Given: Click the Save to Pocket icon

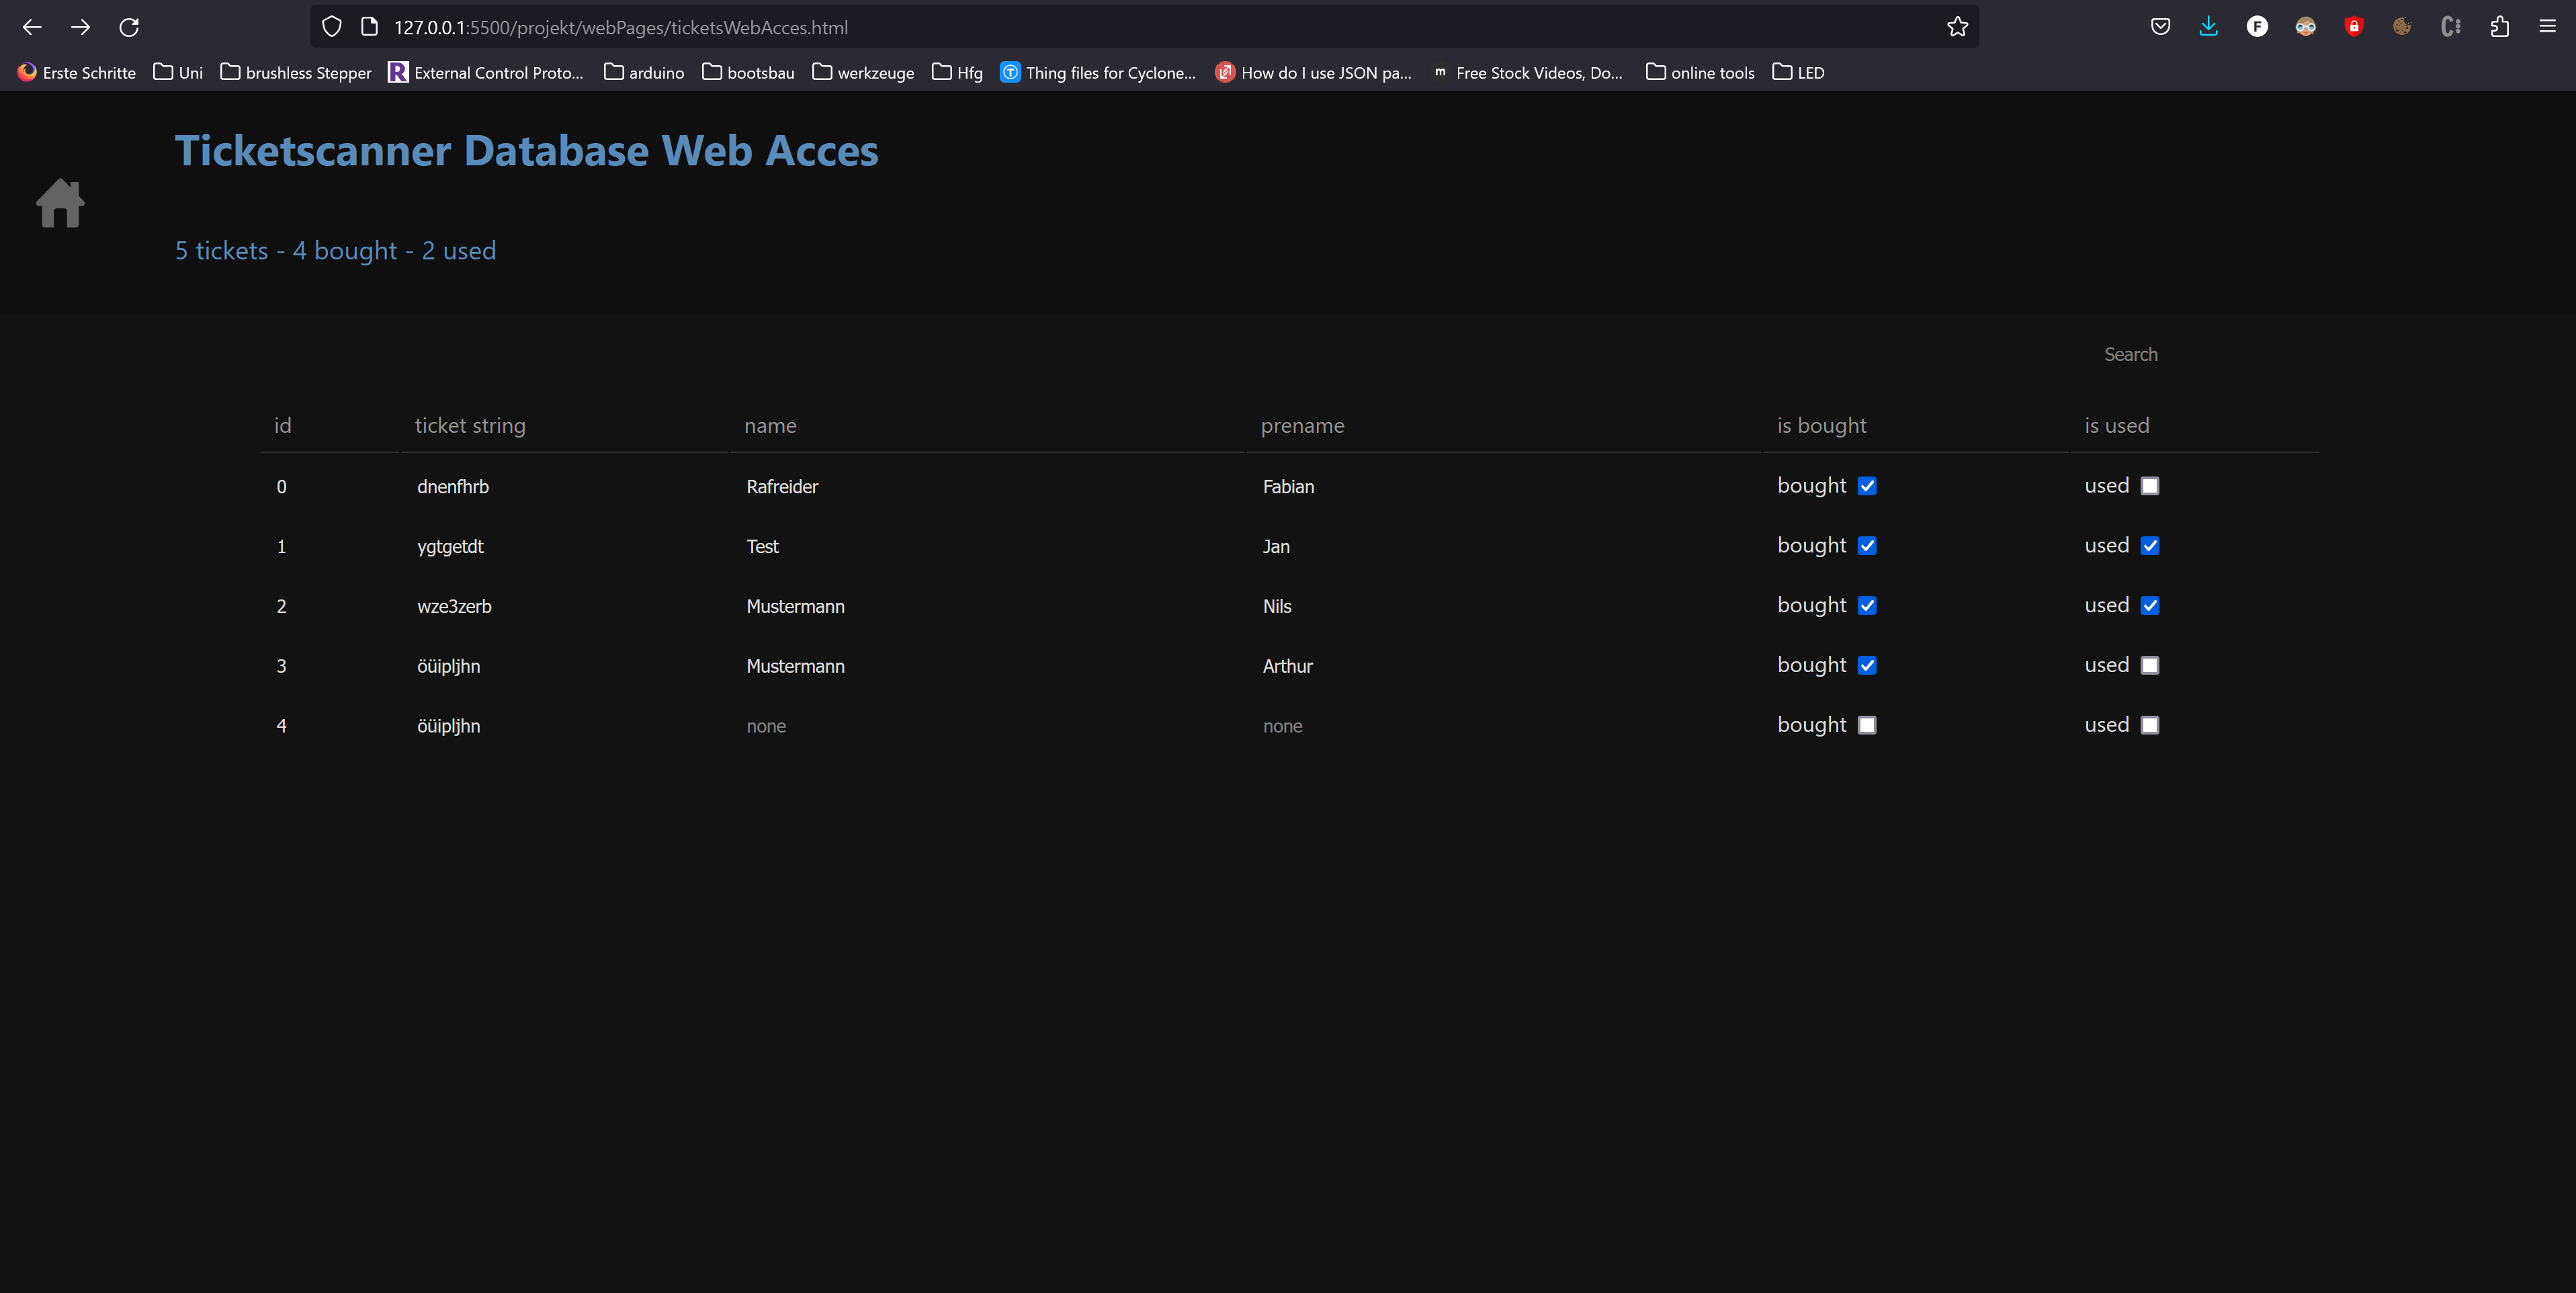Looking at the screenshot, I should pos(2160,27).
